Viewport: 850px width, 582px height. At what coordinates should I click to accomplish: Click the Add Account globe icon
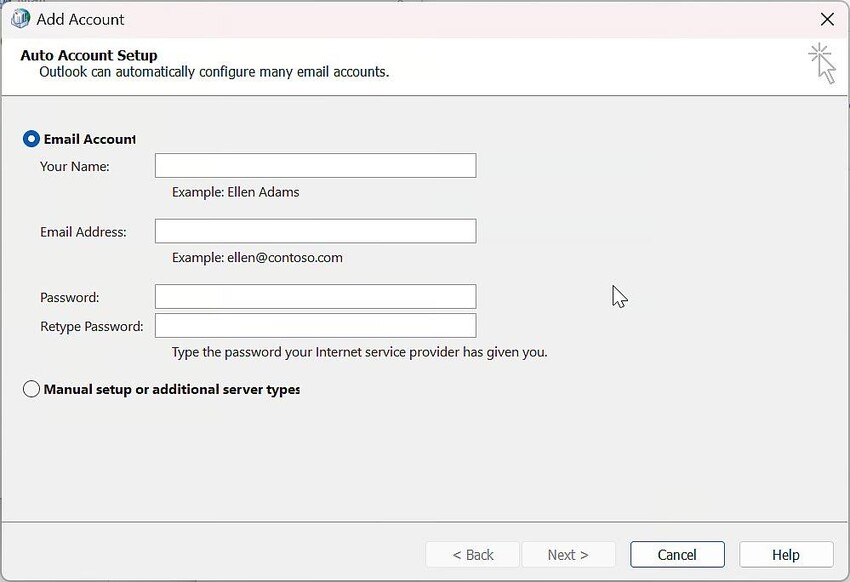[19, 18]
